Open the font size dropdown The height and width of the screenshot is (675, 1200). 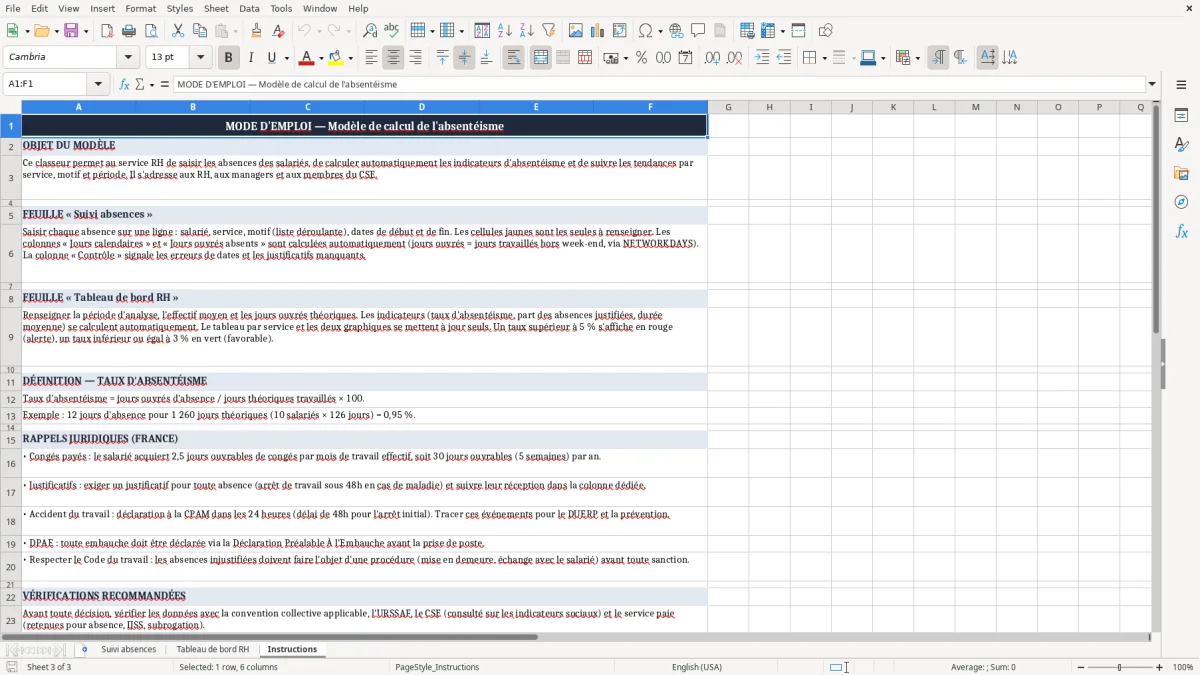click(200, 58)
